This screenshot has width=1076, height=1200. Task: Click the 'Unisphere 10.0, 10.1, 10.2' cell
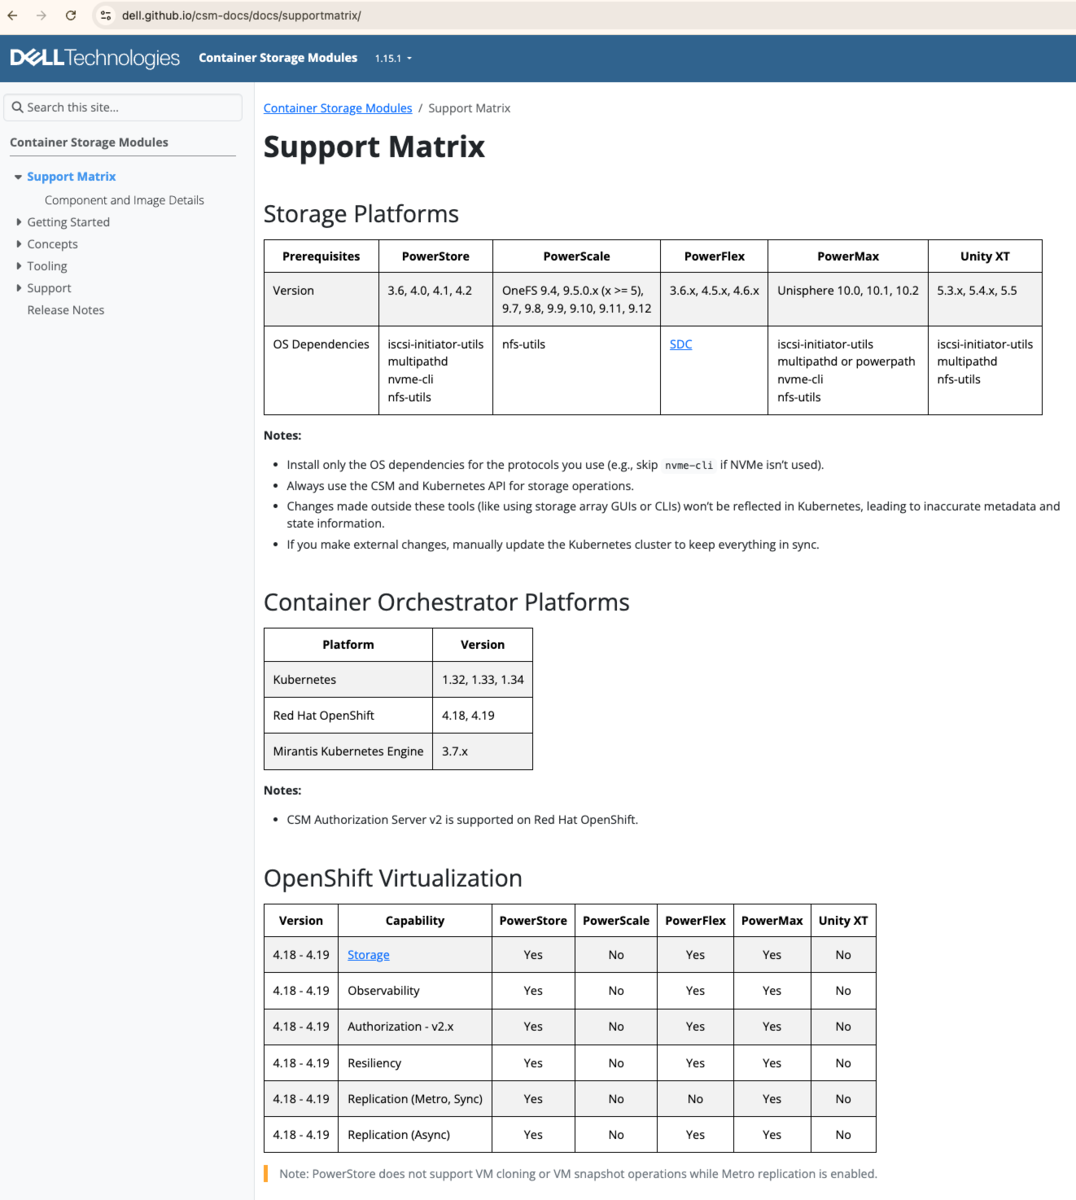click(x=848, y=299)
